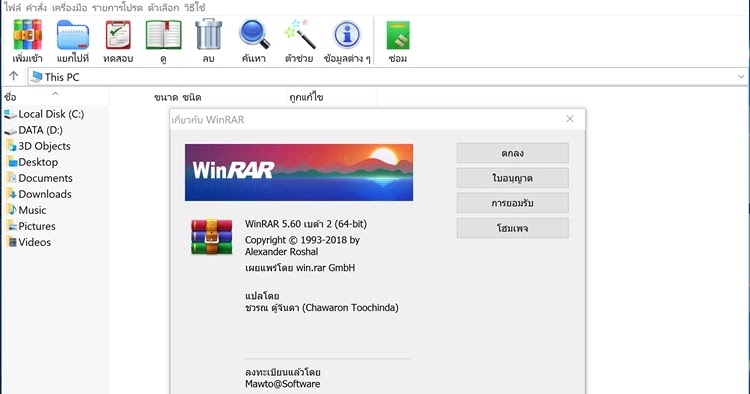This screenshot has width=750, height=394.
Task: Select the Music folder icon
Action: pos(11,210)
